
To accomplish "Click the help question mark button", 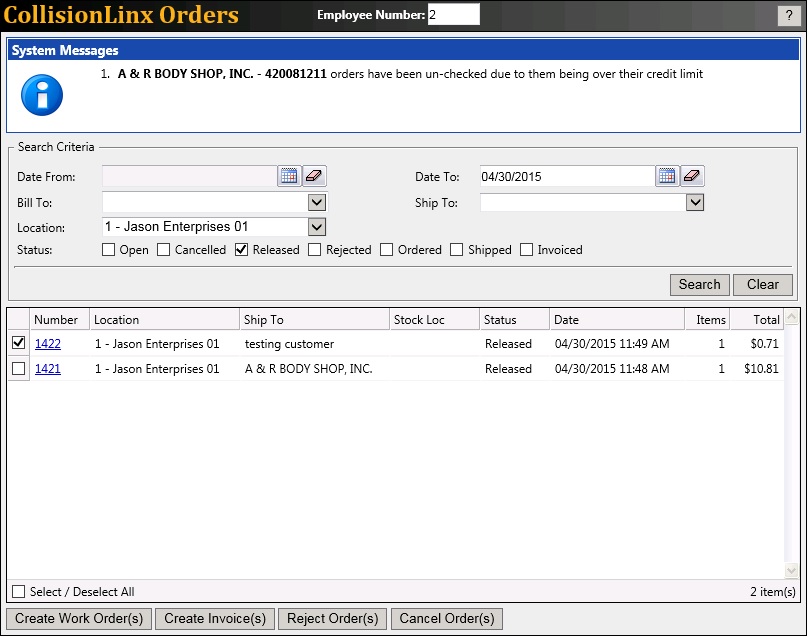I will click(x=787, y=15).
